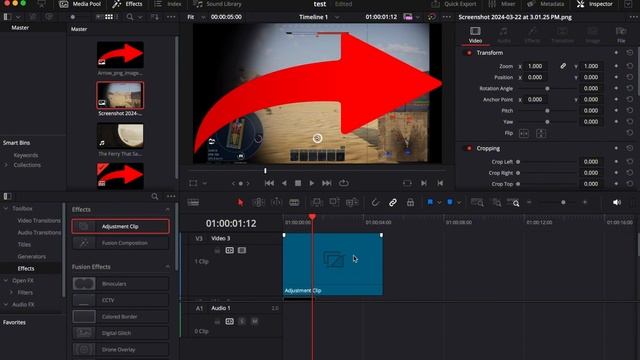Image resolution: width=640 pixels, height=360 pixels.
Task: Toggle the timeline Snapping magnet icon
Action: tap(375, 202)
